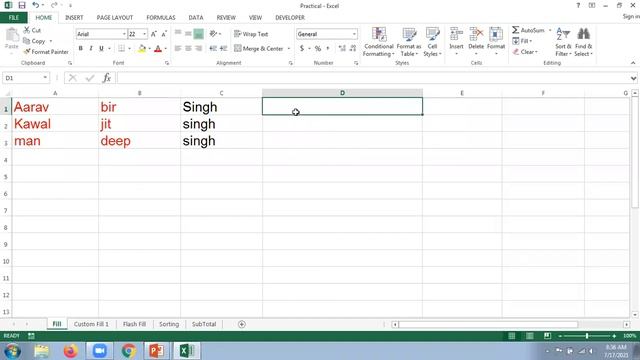Open Format as Table gallery
The height and width of the screenshot is (360, 640).
tap(409, 42)
